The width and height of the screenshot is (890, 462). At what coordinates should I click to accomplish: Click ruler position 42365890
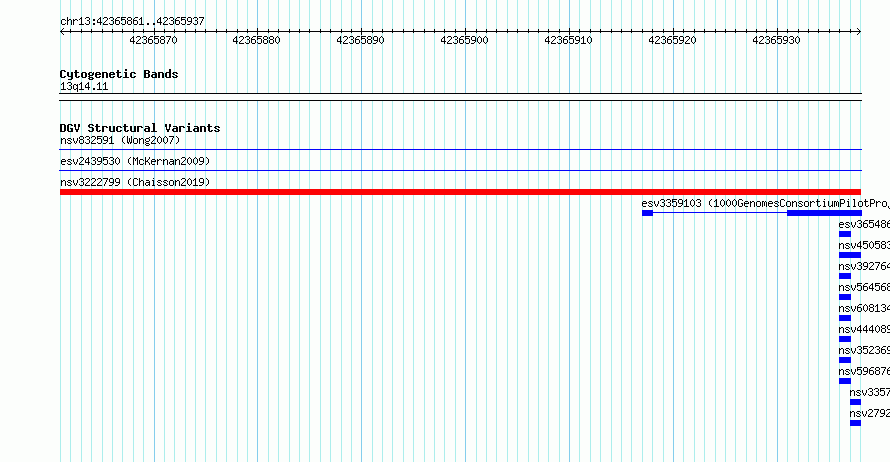point(360,40)
